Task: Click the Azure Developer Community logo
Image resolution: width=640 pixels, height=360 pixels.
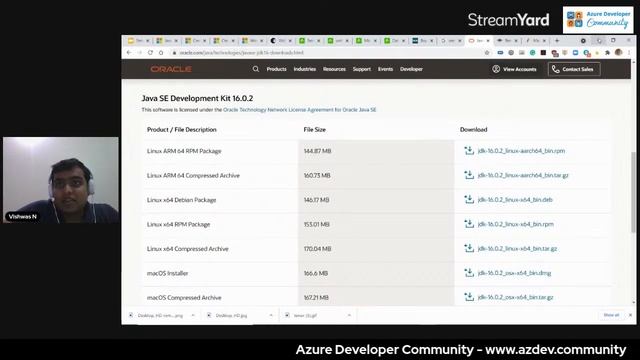Action: pyautogui.click(x=598, y=20)
